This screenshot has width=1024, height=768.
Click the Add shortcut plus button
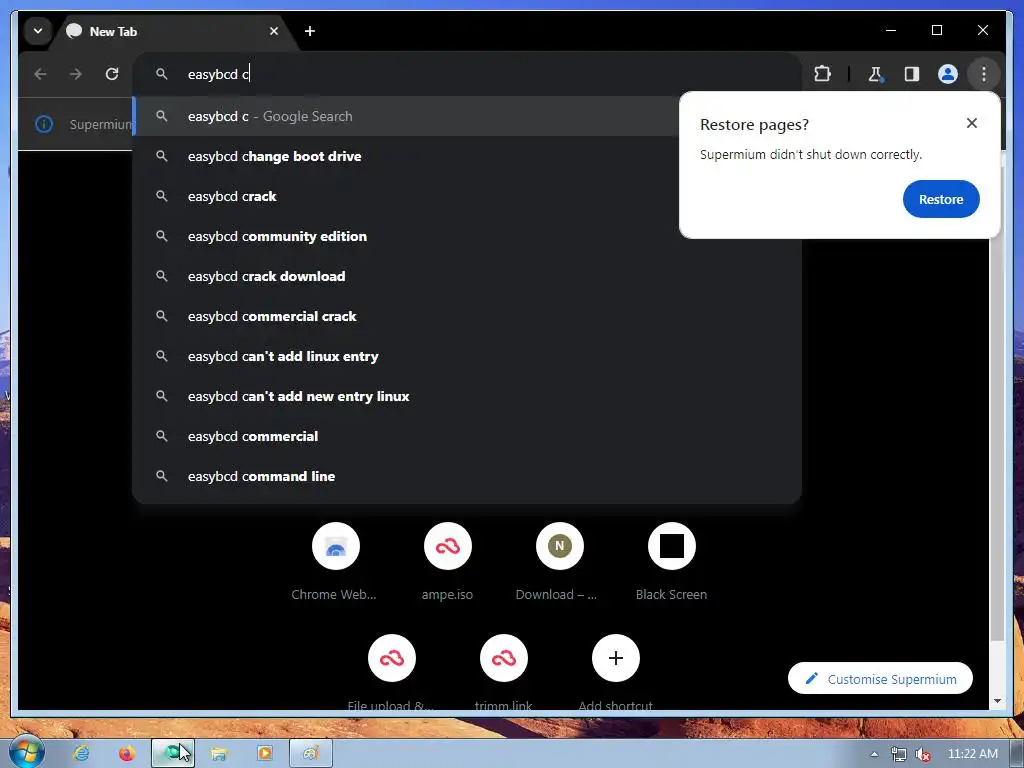pyautogui.click(x=615, y=658)
